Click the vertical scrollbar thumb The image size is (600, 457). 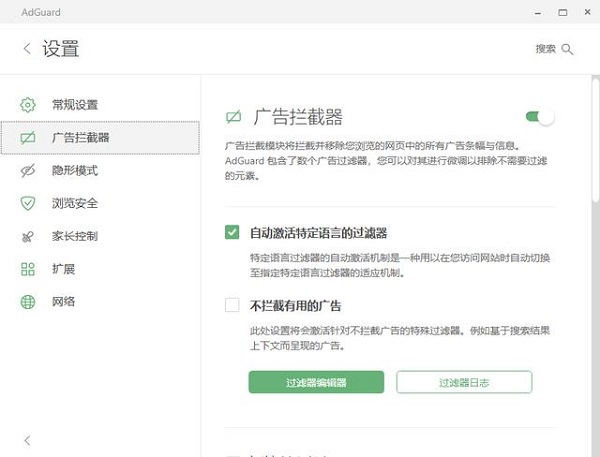pos(595,140)
